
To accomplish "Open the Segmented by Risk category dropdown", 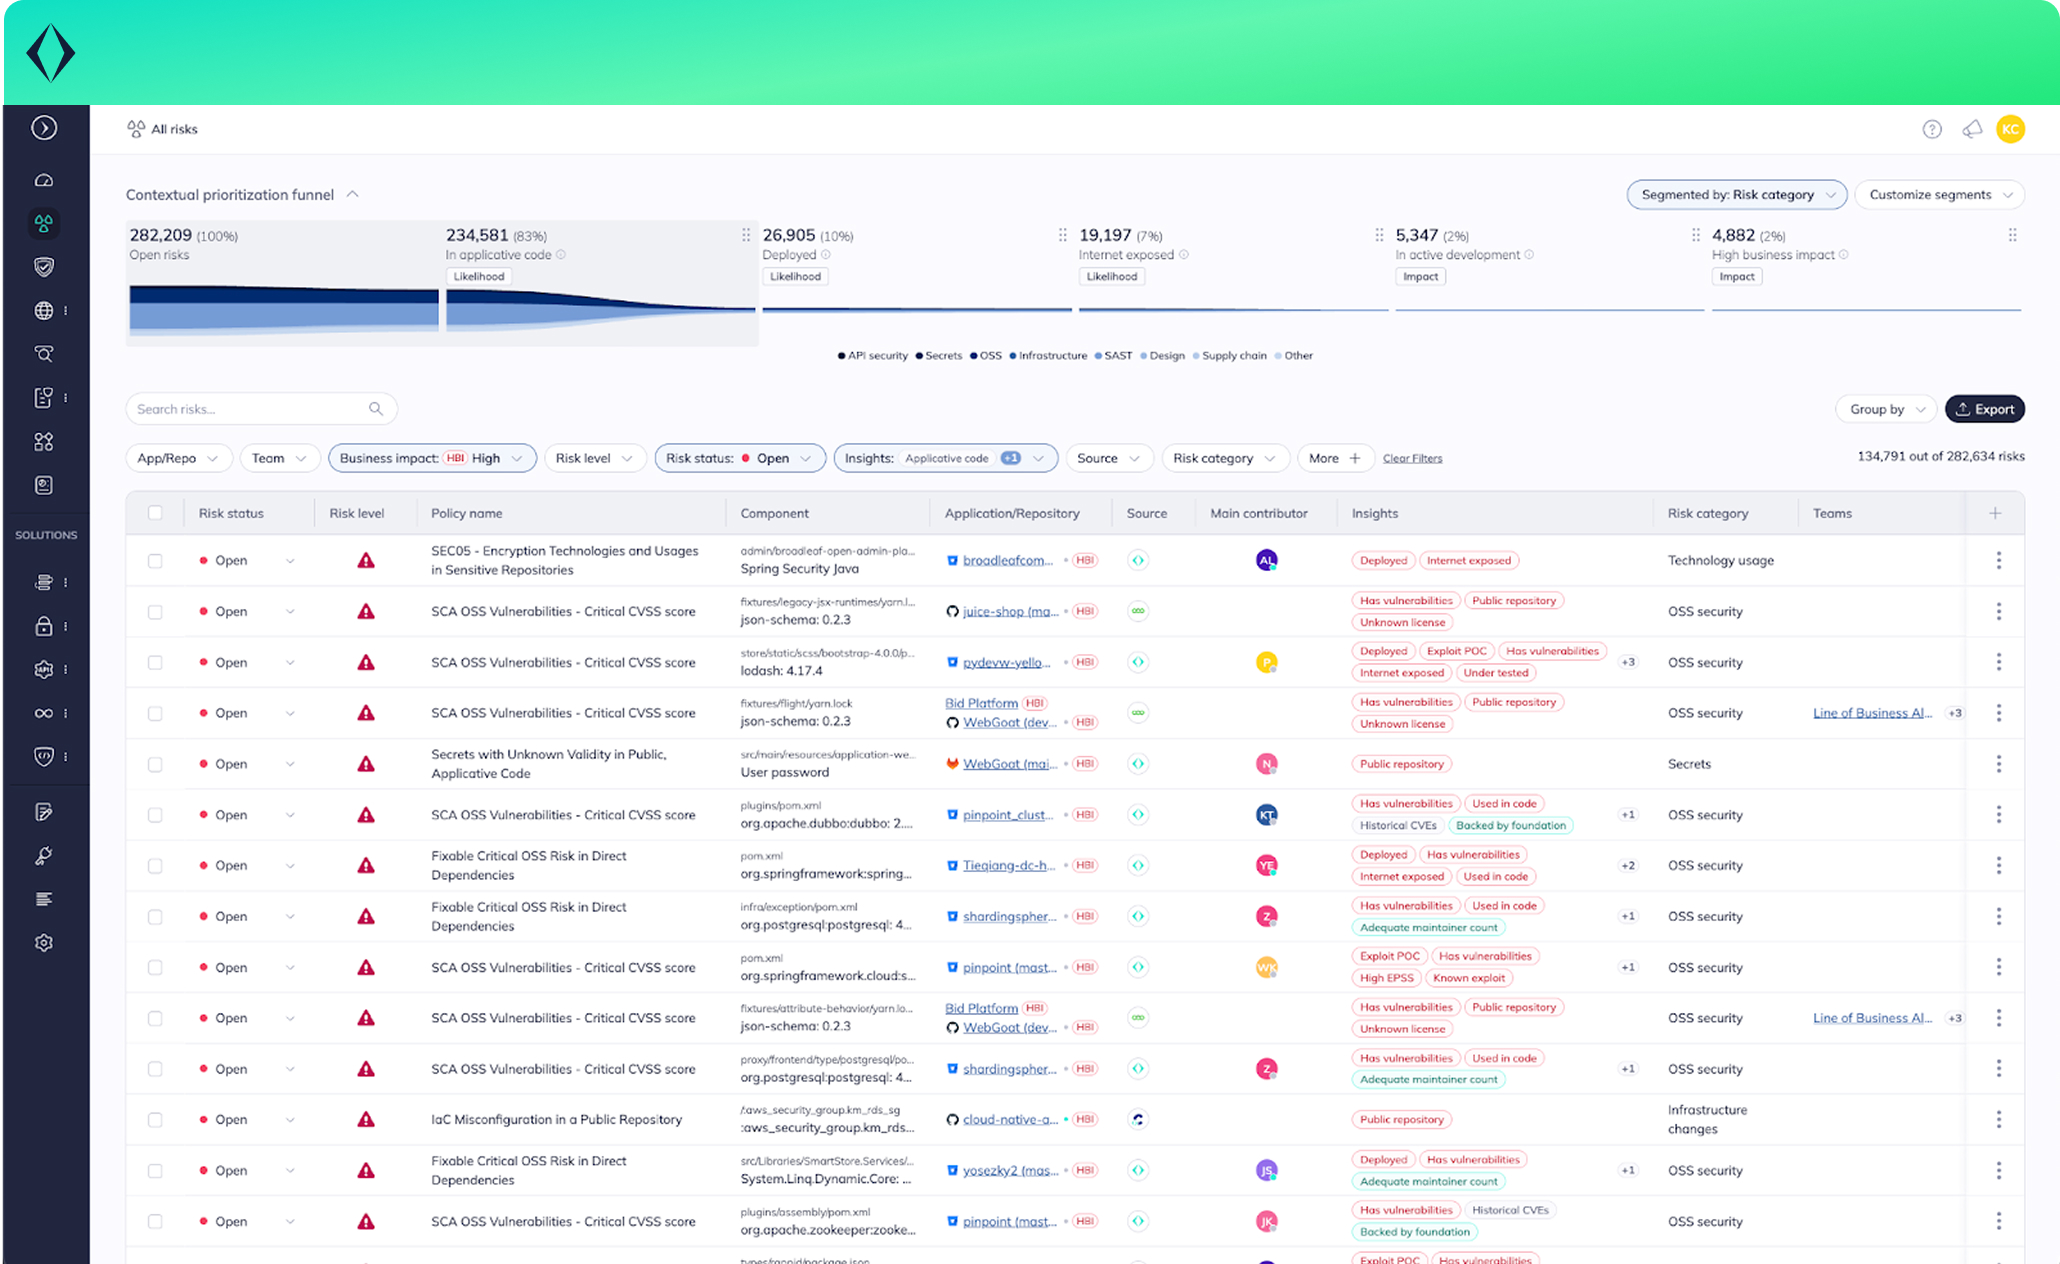I will 1736,195.
